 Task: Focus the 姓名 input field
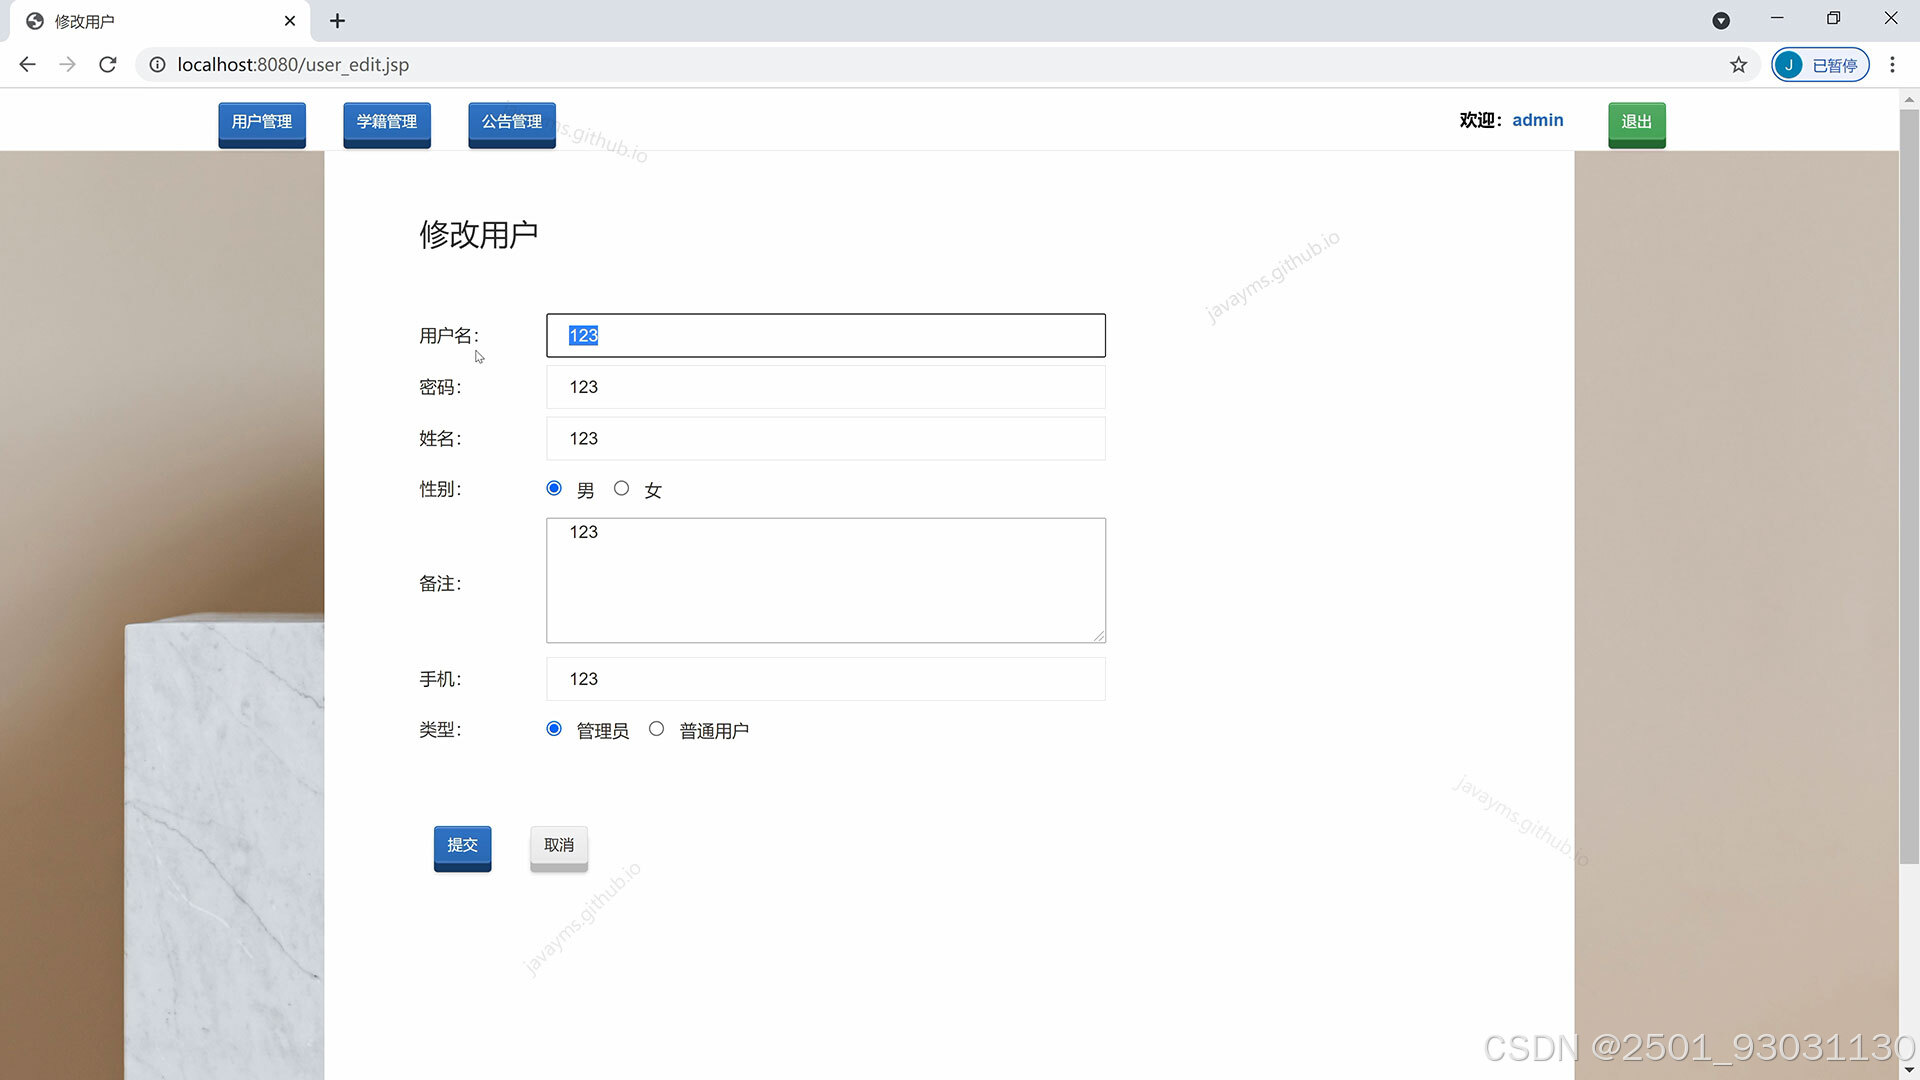[826, 438]
